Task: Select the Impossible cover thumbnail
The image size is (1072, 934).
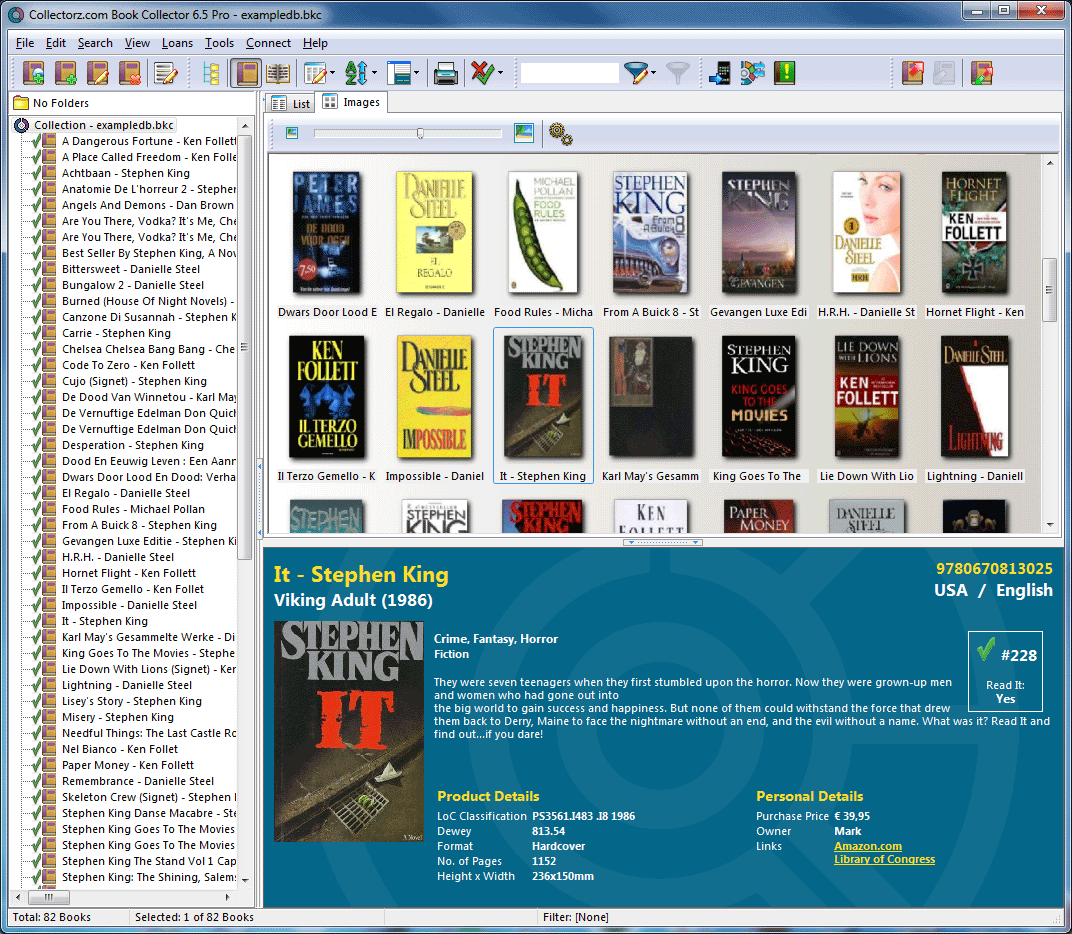Action: coord(434,397)
